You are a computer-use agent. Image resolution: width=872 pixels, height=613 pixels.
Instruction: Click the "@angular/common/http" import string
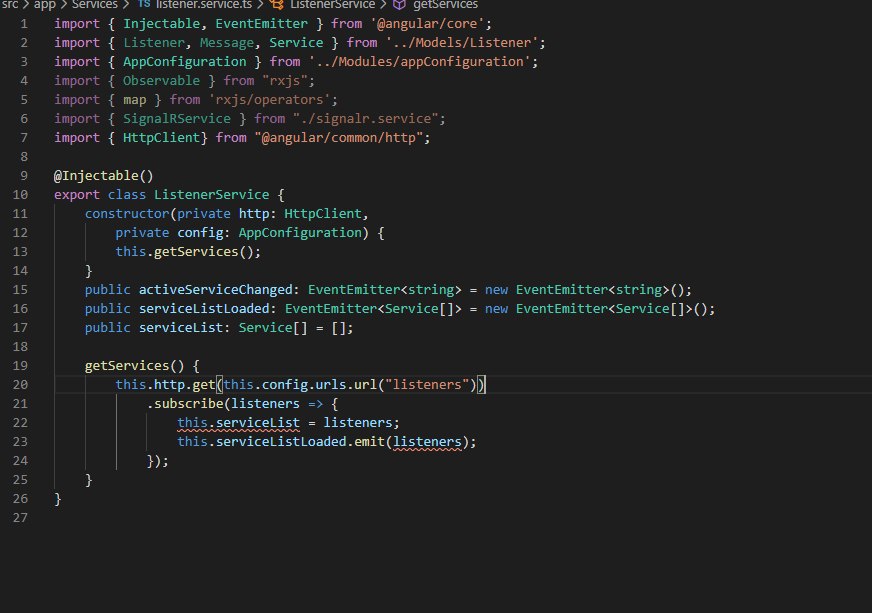339,137
